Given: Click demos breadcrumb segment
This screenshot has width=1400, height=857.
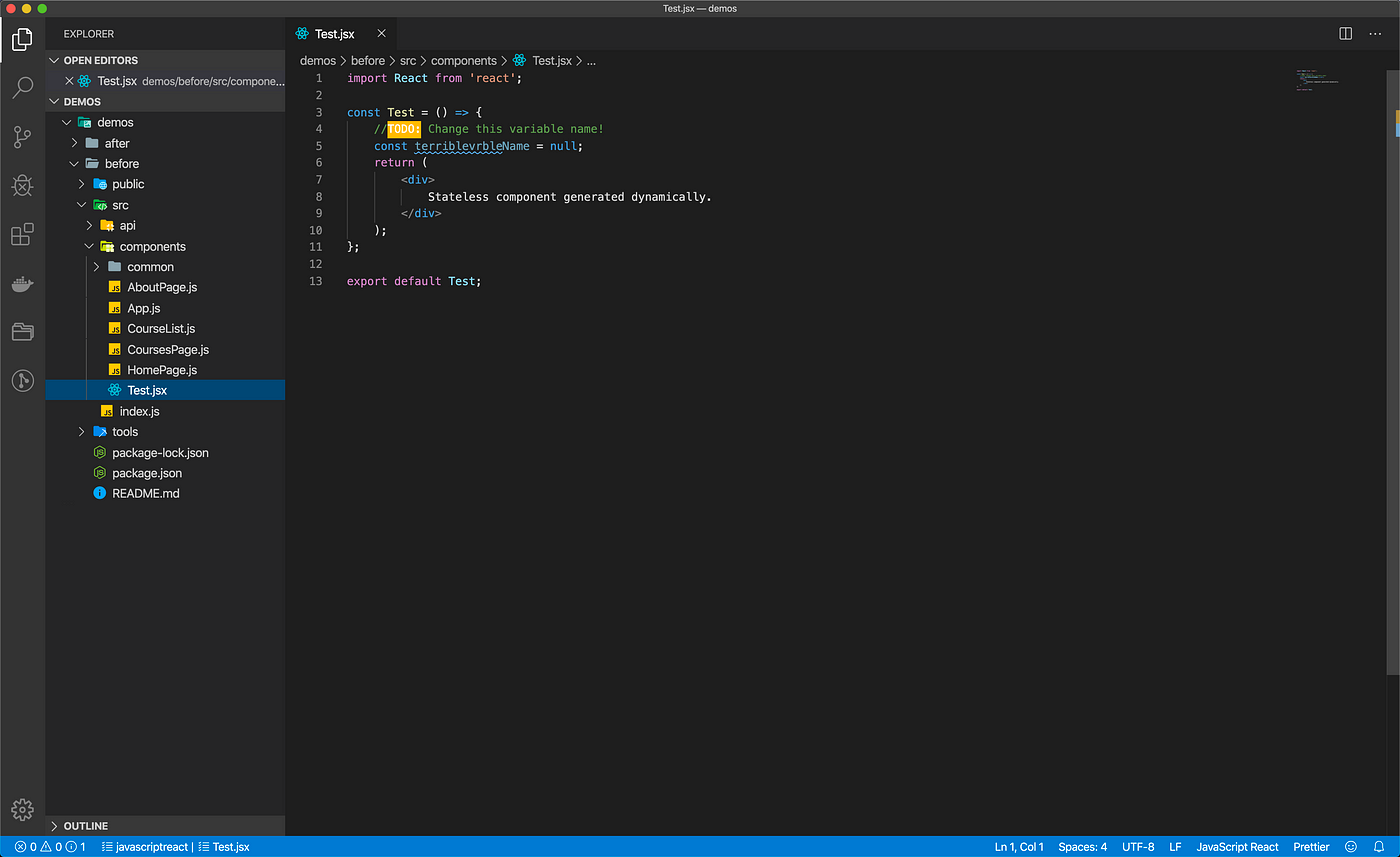Looking at the screenshot, I should [x=318, y=61].
